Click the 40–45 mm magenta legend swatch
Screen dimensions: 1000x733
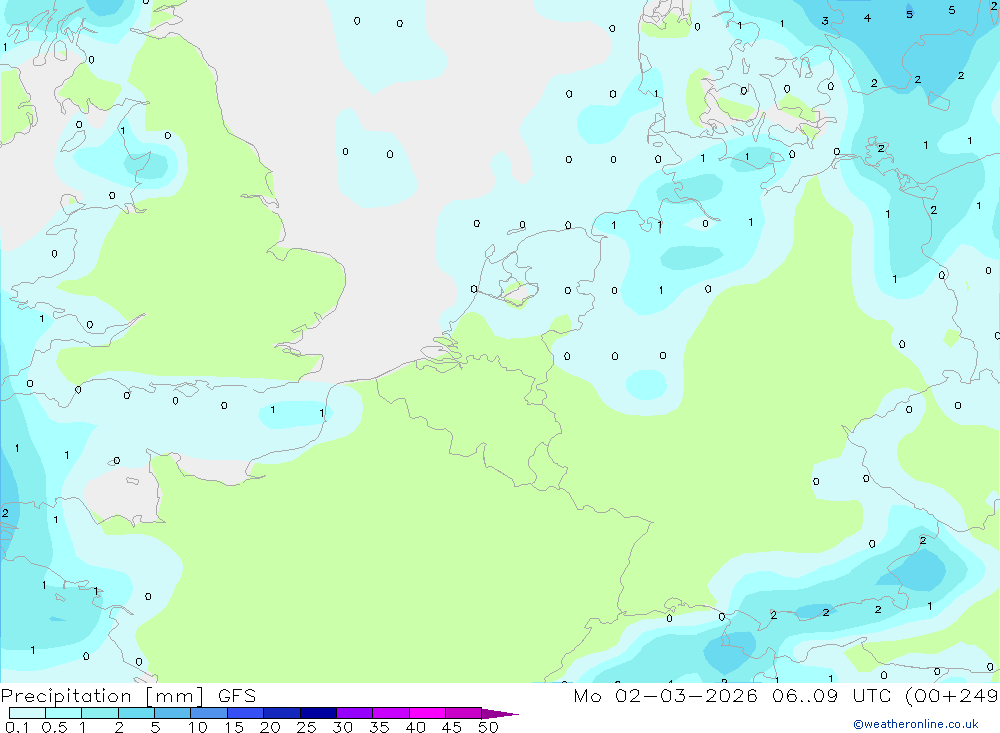(427, 713)
